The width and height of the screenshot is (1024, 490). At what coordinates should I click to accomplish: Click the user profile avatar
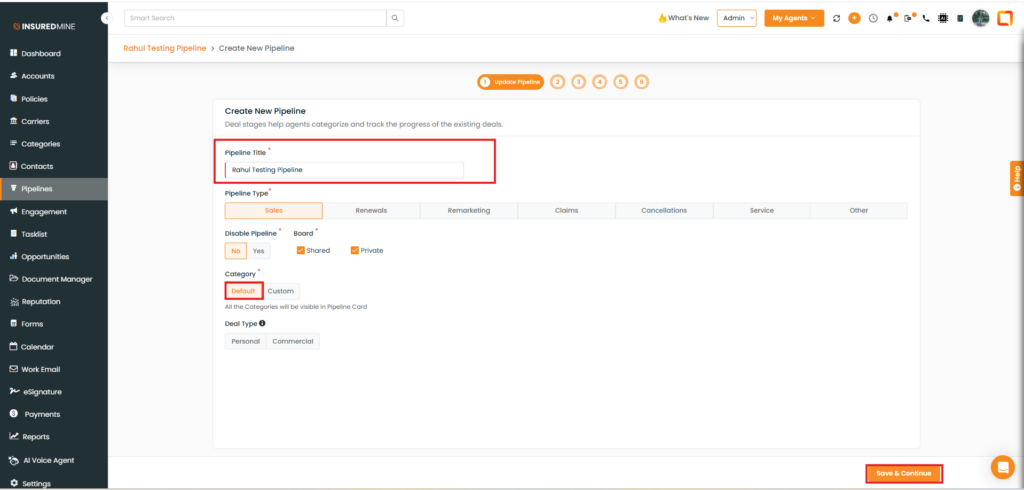coord(980,18)
